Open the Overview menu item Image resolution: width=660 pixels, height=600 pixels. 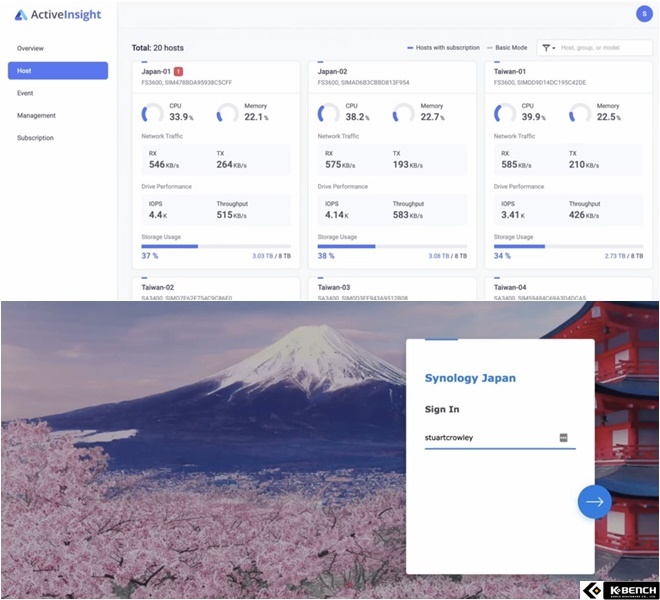tap(30, 48)
